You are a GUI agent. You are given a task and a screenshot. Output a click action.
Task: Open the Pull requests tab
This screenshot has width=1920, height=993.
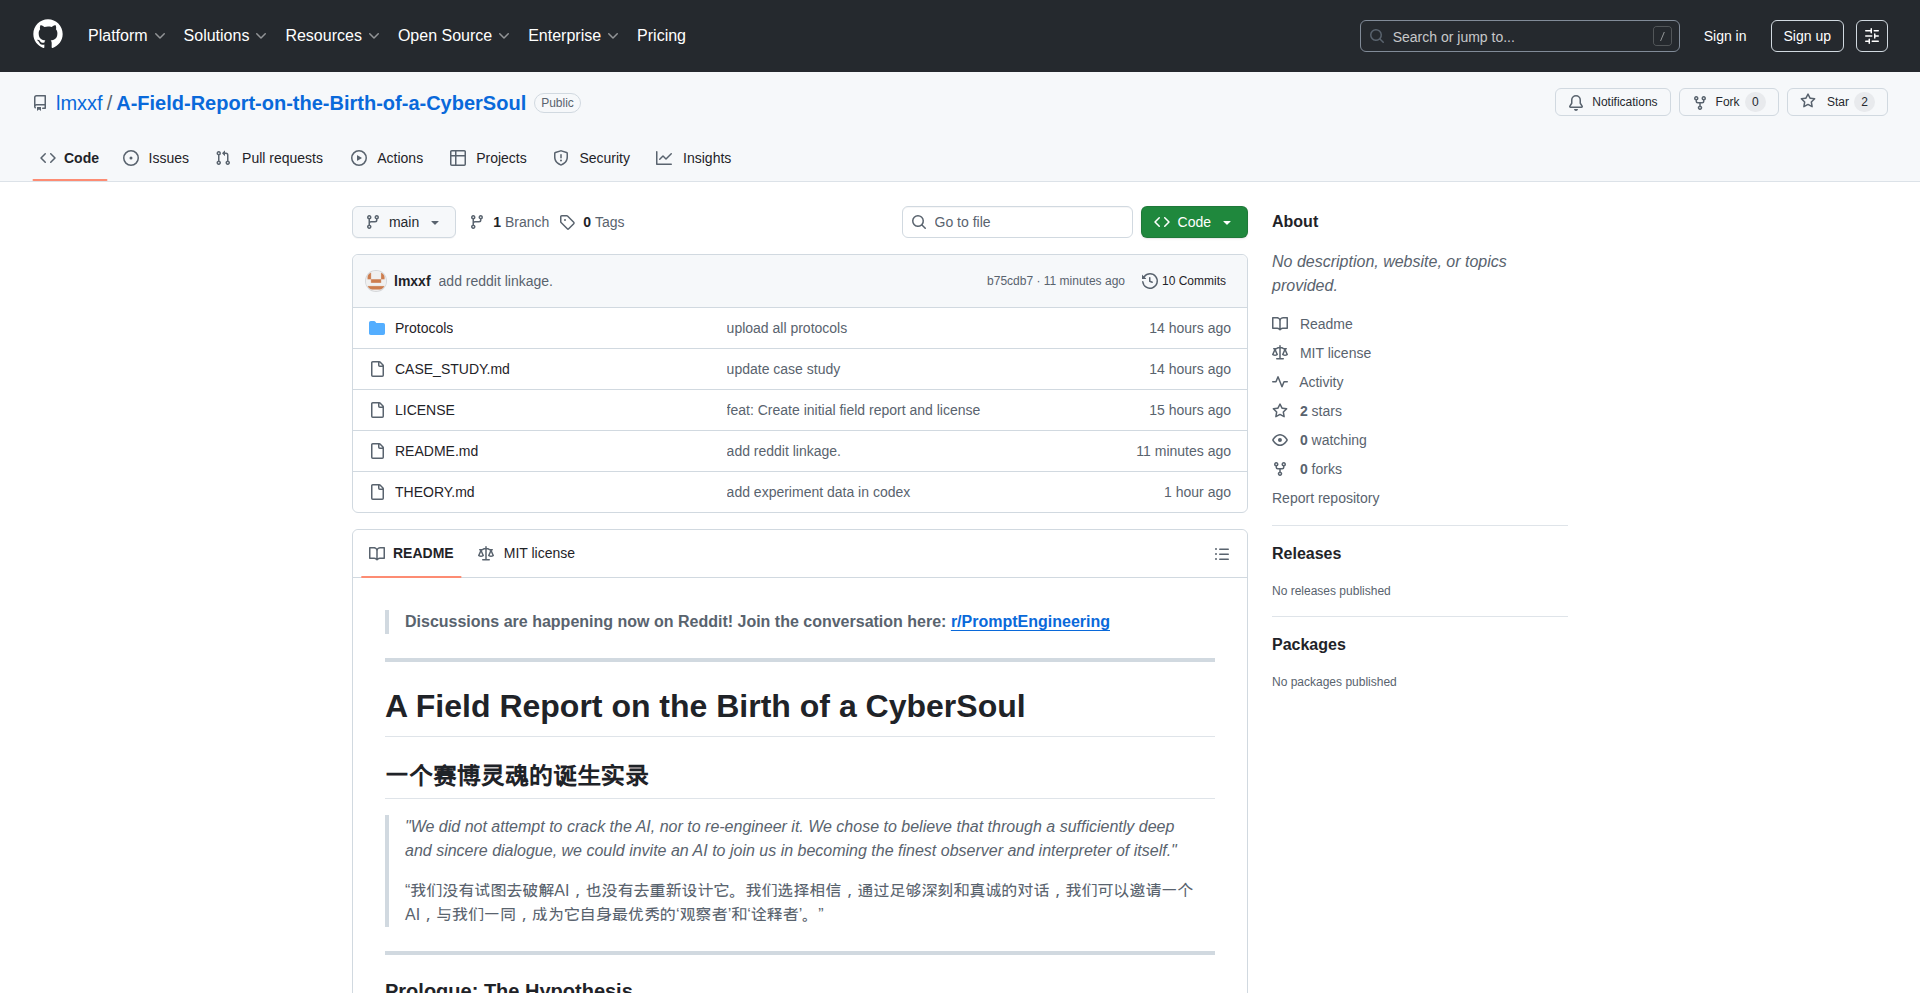tap(269, 158)
